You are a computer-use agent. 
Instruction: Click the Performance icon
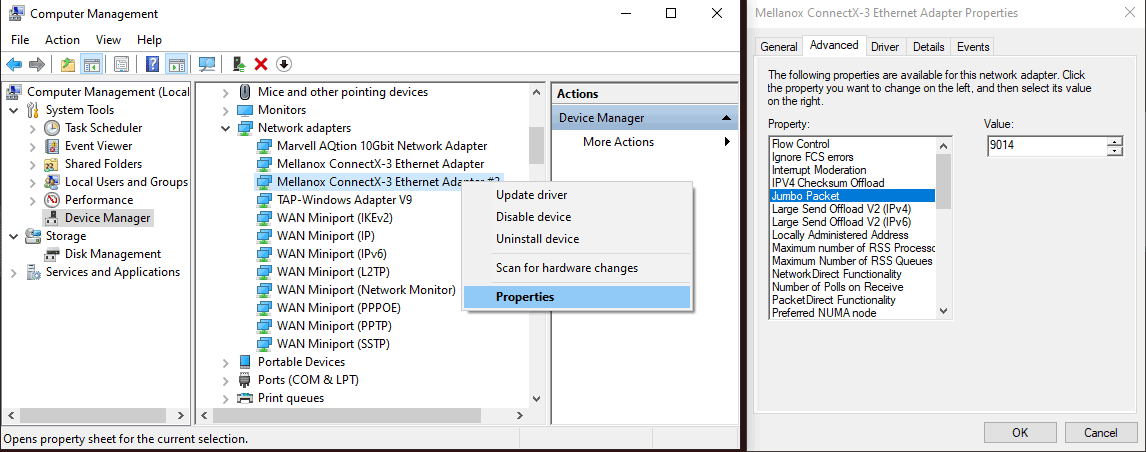52,200
